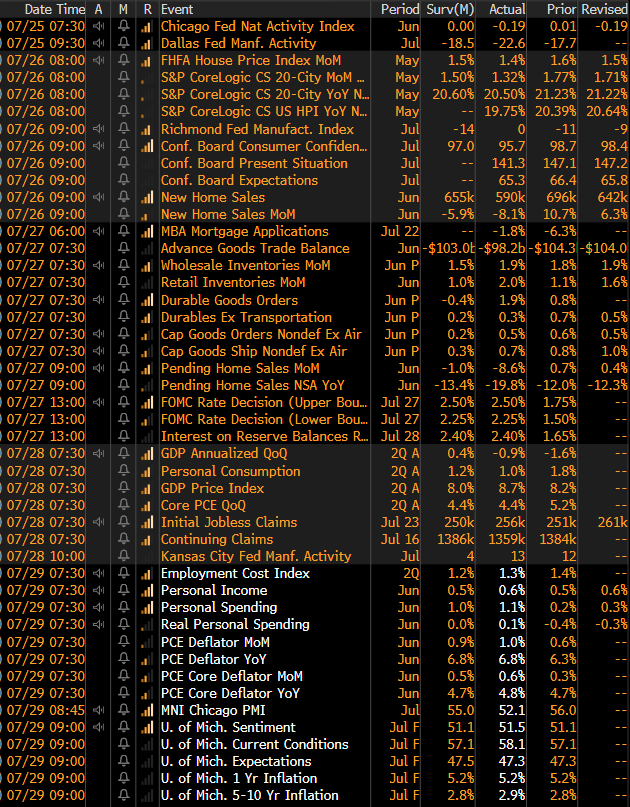Viewport: 630px width, 807px height.
Task: Toggle alert bell for Kansas City Fed Manf. Activity
Action: pyautogui.click(x=123, y=556)
